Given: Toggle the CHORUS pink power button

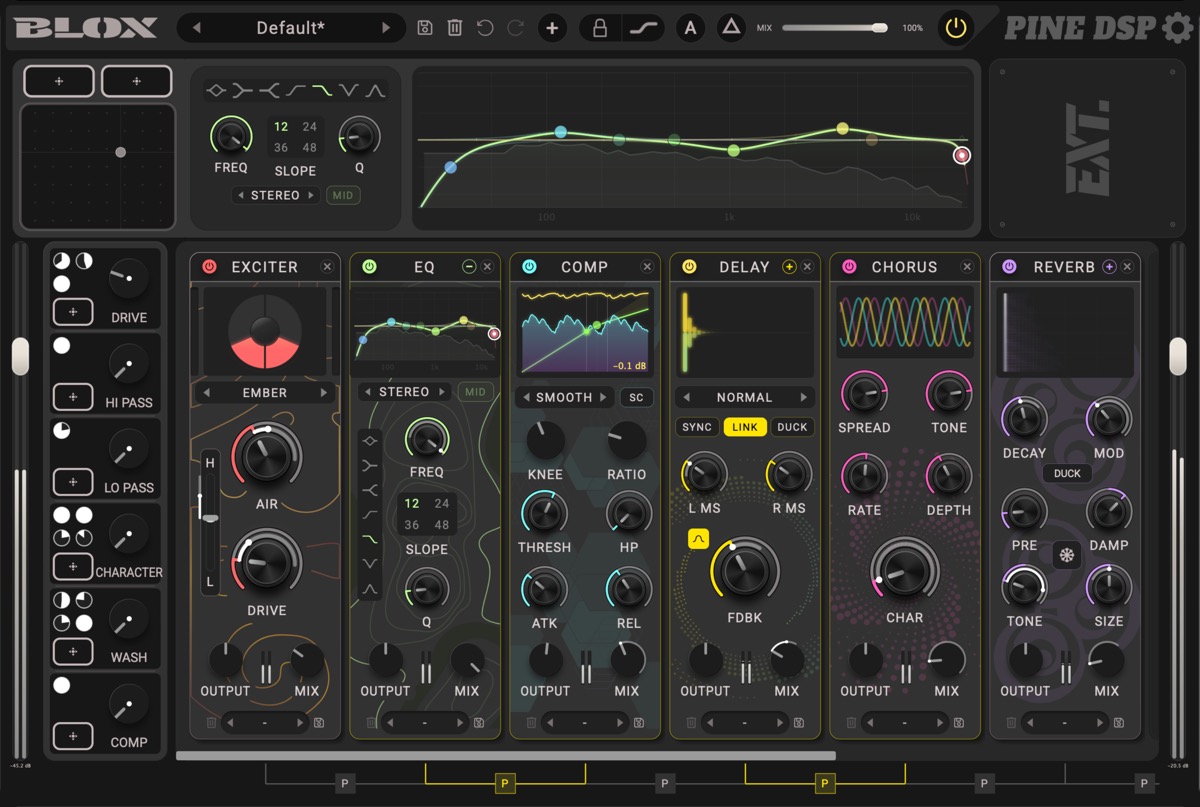Looking at the screenshot, I should (x=849, y=267).
